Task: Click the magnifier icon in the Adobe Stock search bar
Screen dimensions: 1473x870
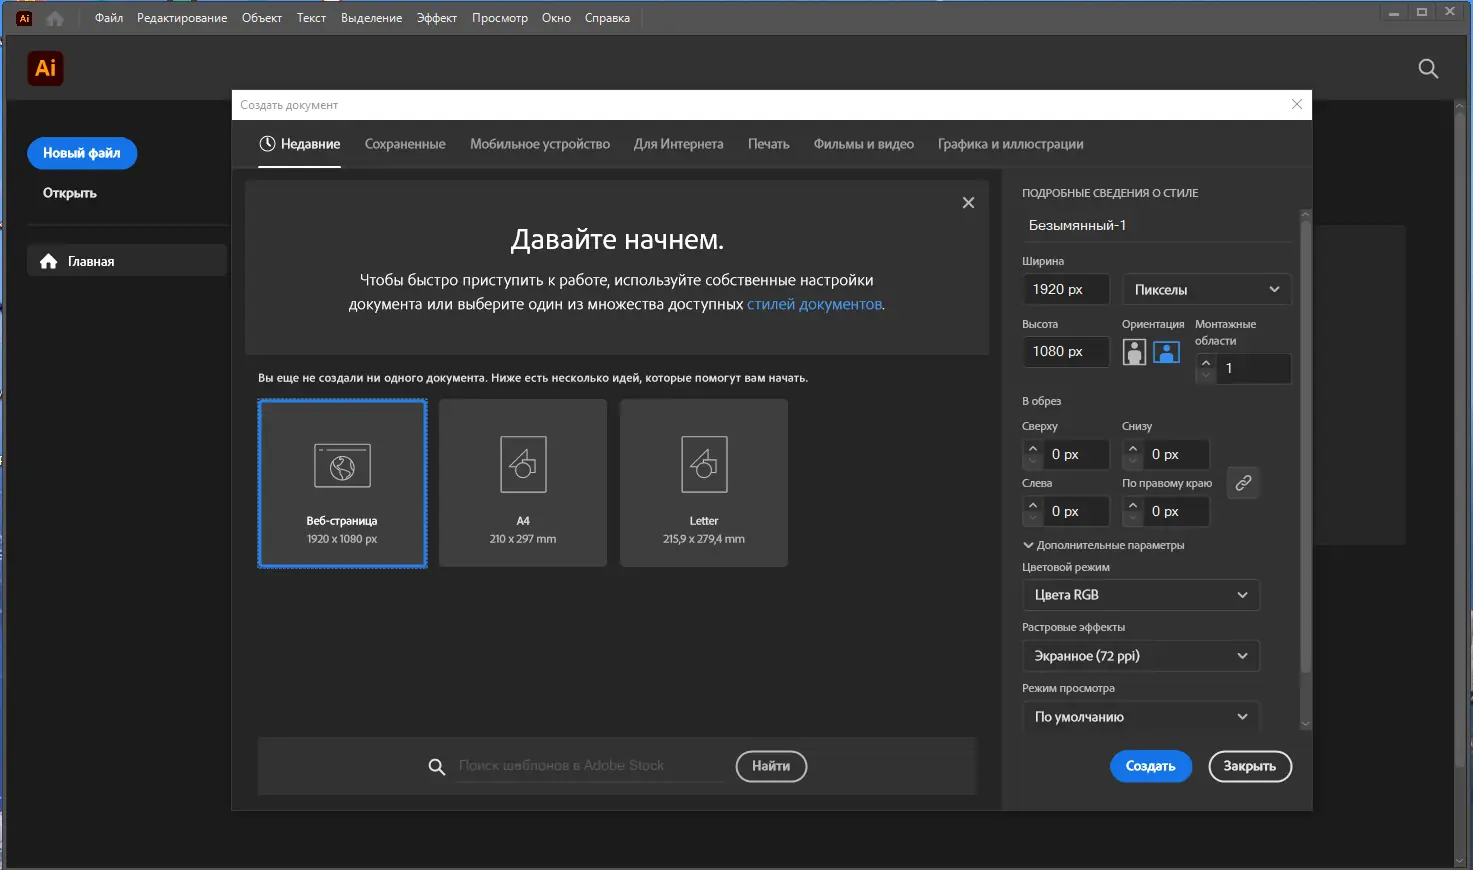Action: click(x=436, y=766)
